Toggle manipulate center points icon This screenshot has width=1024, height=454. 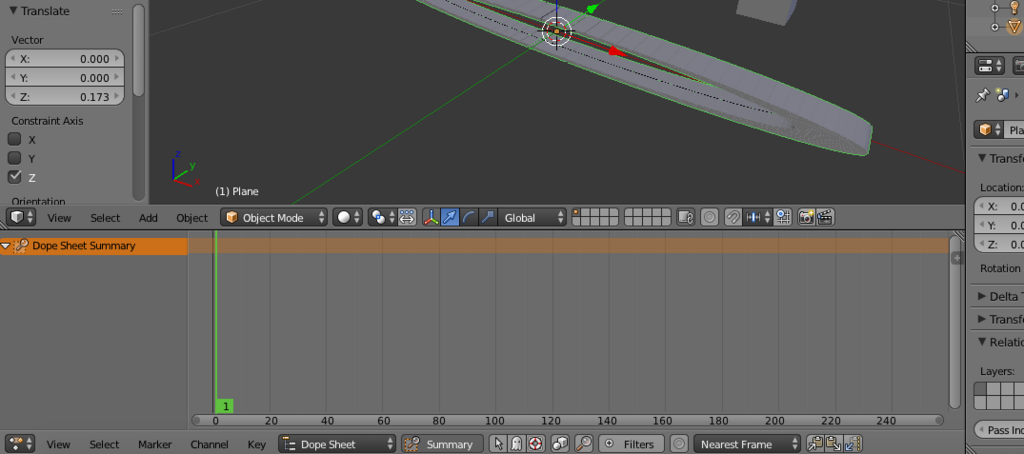click(x=407, y=218)
